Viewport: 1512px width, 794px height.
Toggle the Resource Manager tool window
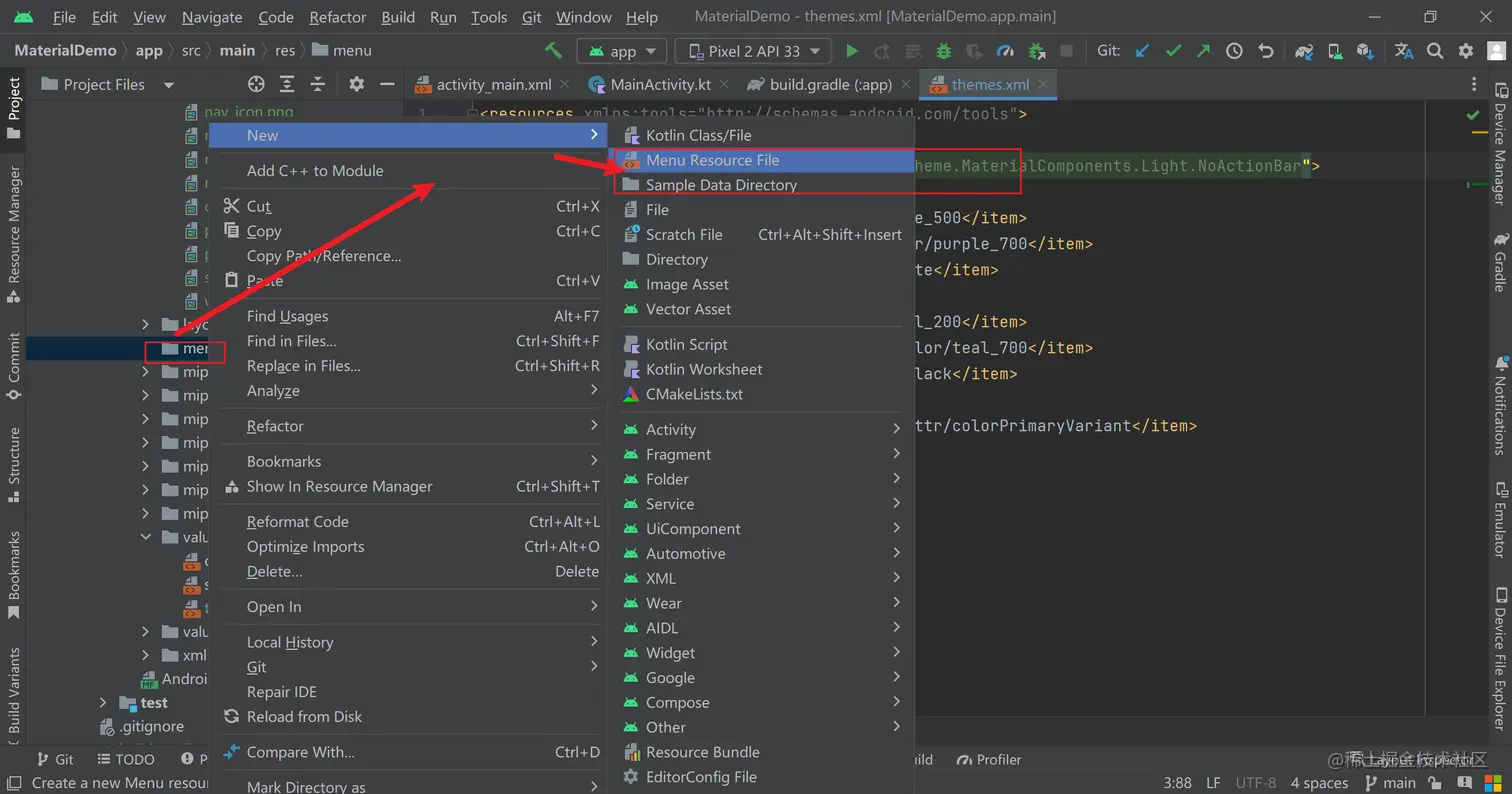14,234
